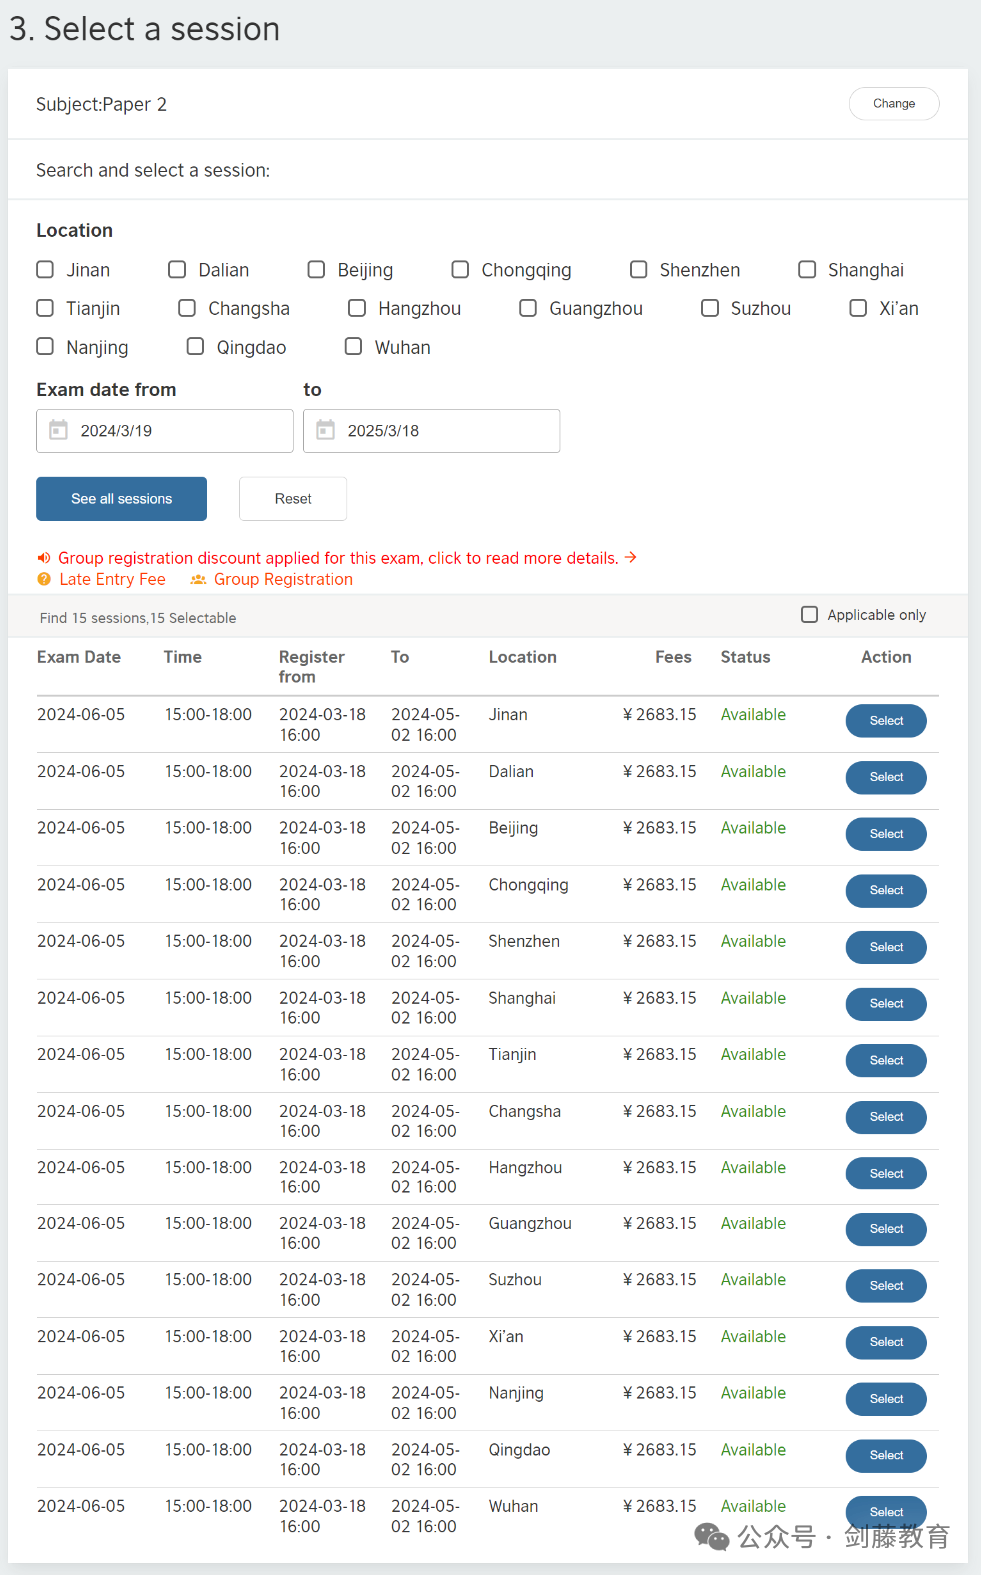Click the red megaphone icon beside group discount notice

point(44,558)
